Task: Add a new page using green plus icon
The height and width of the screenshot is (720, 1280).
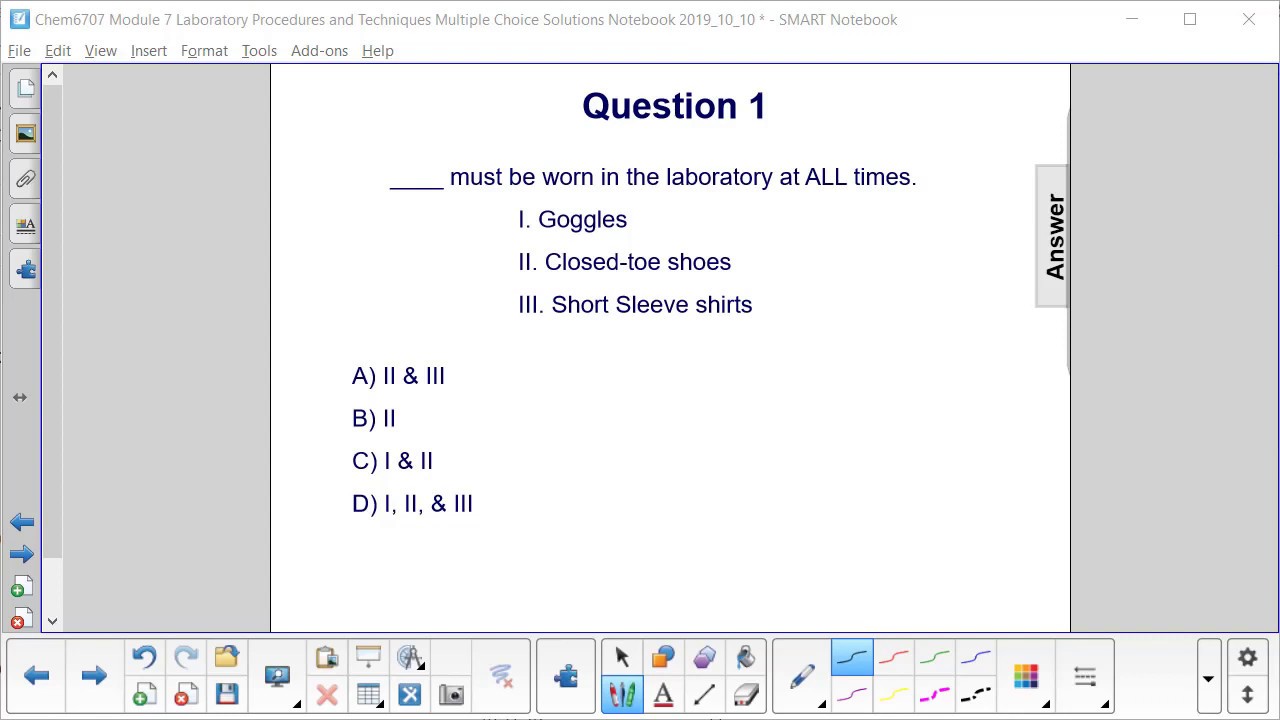Action: point(143,695)
